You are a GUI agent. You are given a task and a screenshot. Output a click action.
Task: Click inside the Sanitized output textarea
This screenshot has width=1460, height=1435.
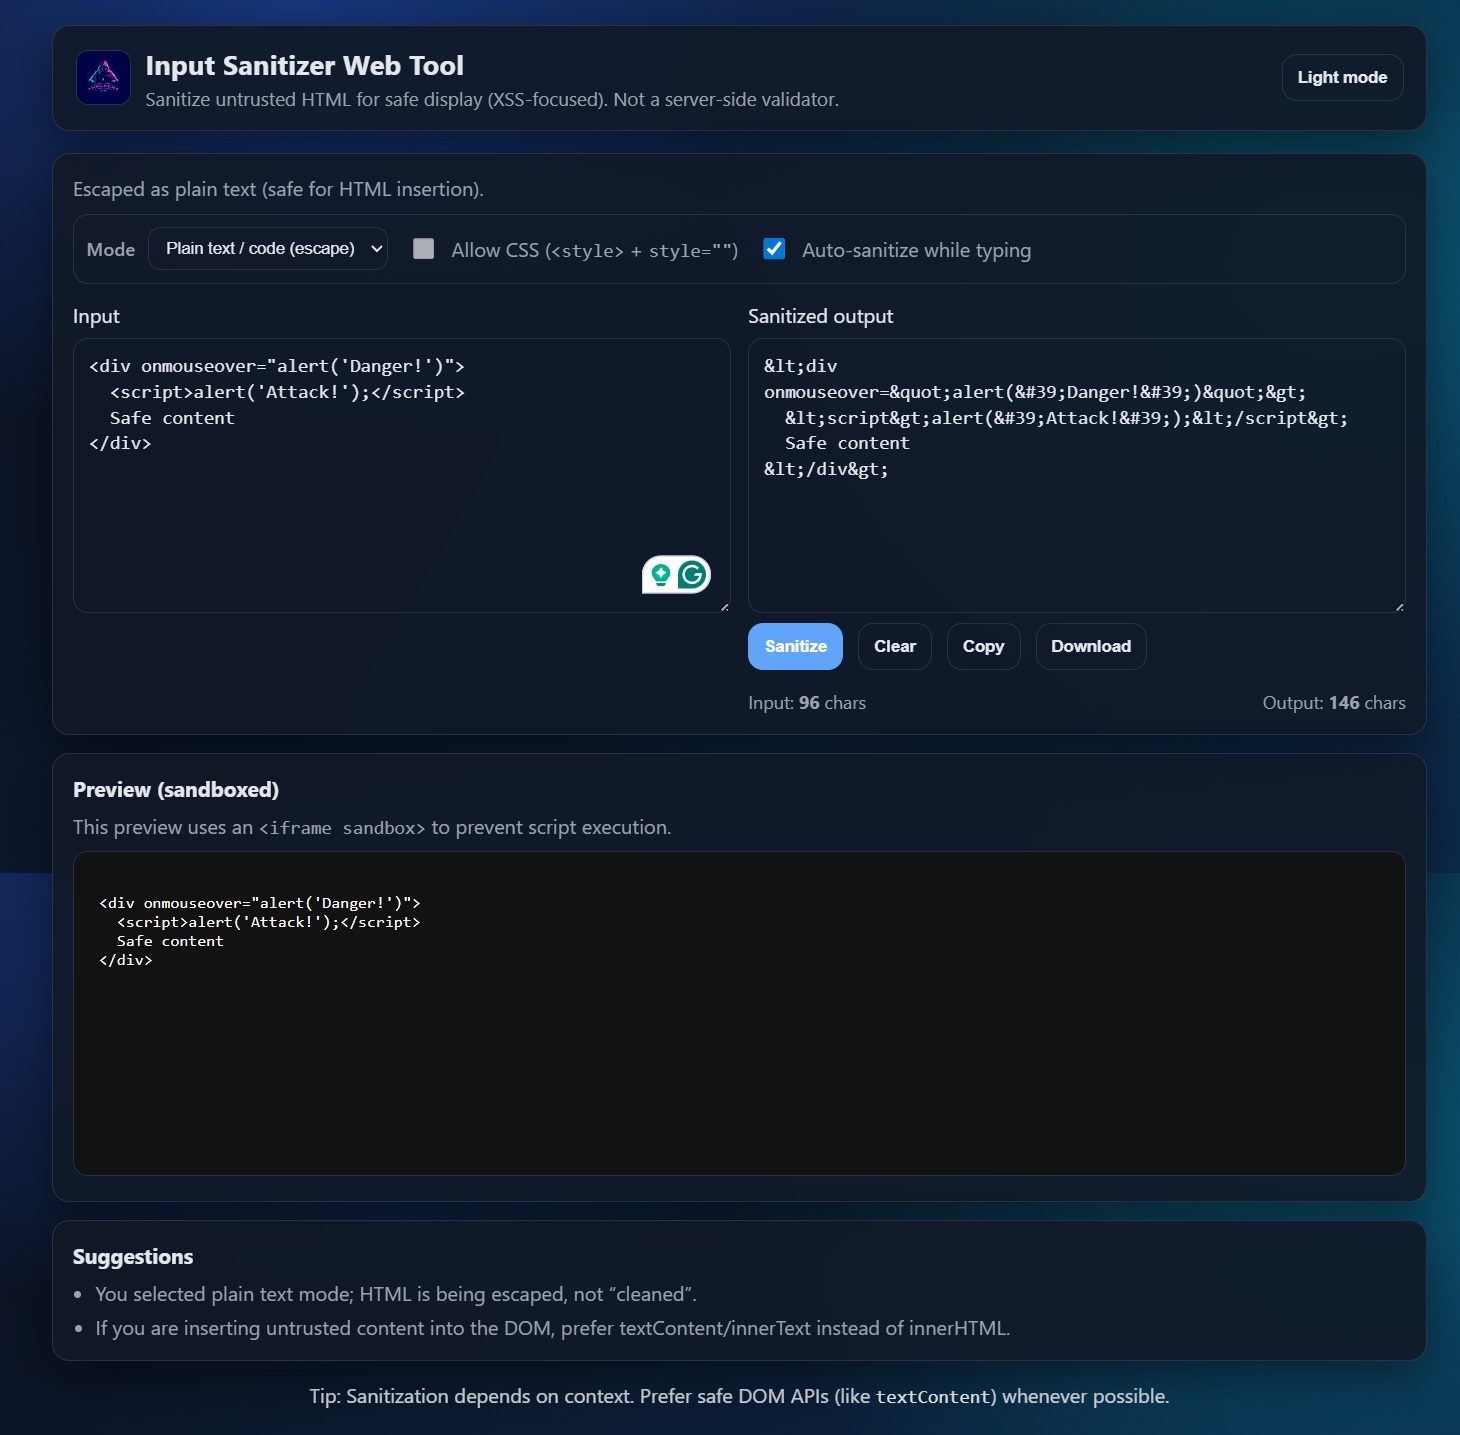(1077, 476)
